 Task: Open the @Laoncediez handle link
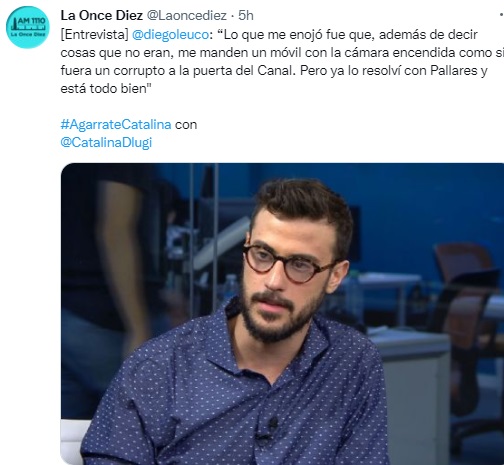[187, 15]
